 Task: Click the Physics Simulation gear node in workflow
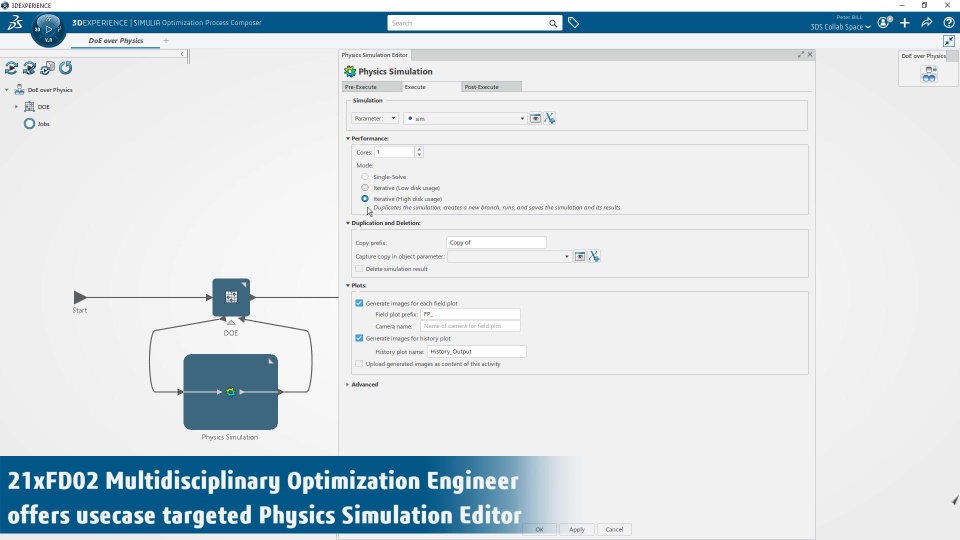click(x=230, y=392)
